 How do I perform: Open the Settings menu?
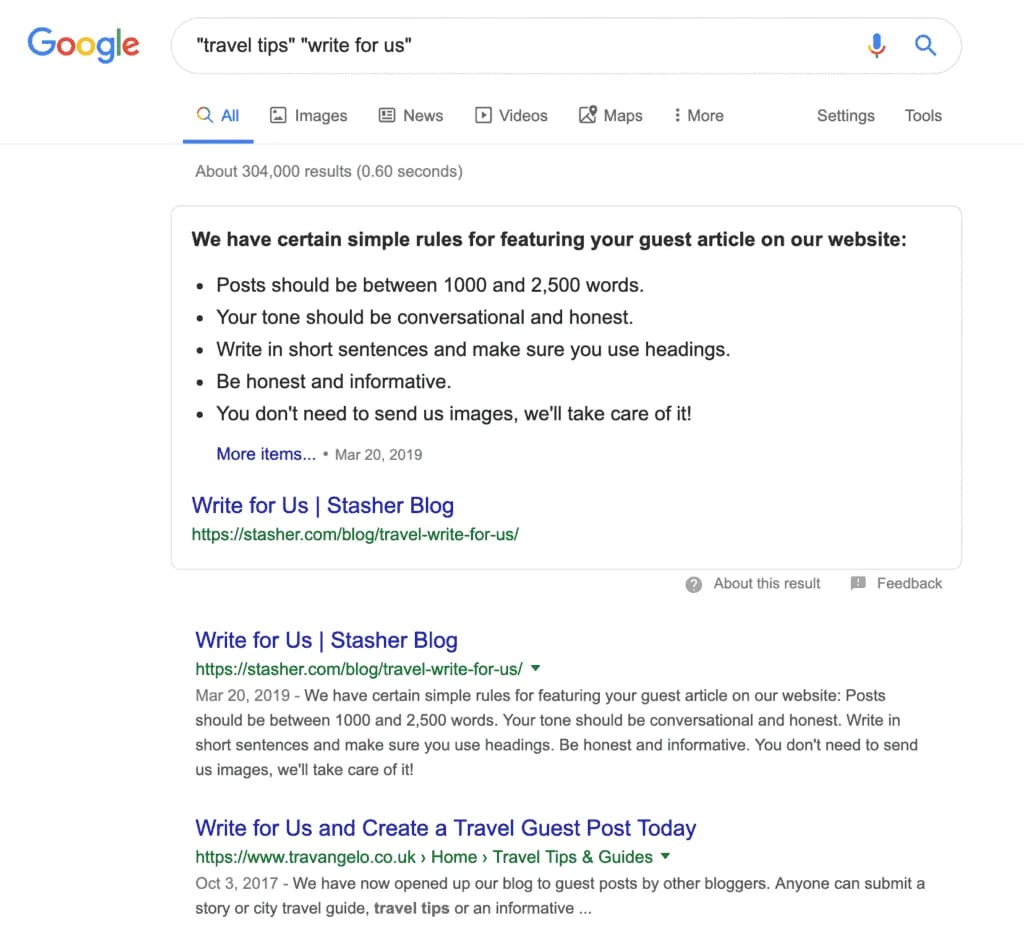845,115
